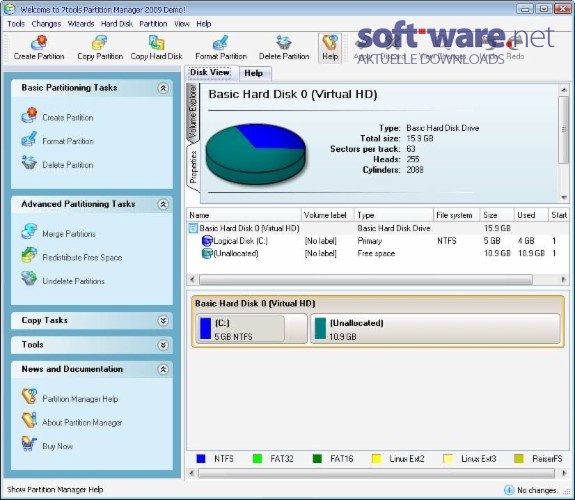The image size is (575, 500).
Task: Sort by the Name column header
Action: (x=244, y=215)
